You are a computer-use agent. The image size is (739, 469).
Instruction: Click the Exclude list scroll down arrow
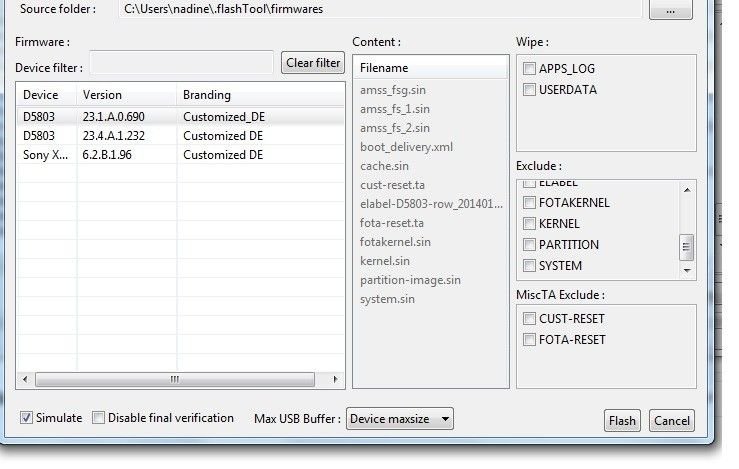(687, 270)
